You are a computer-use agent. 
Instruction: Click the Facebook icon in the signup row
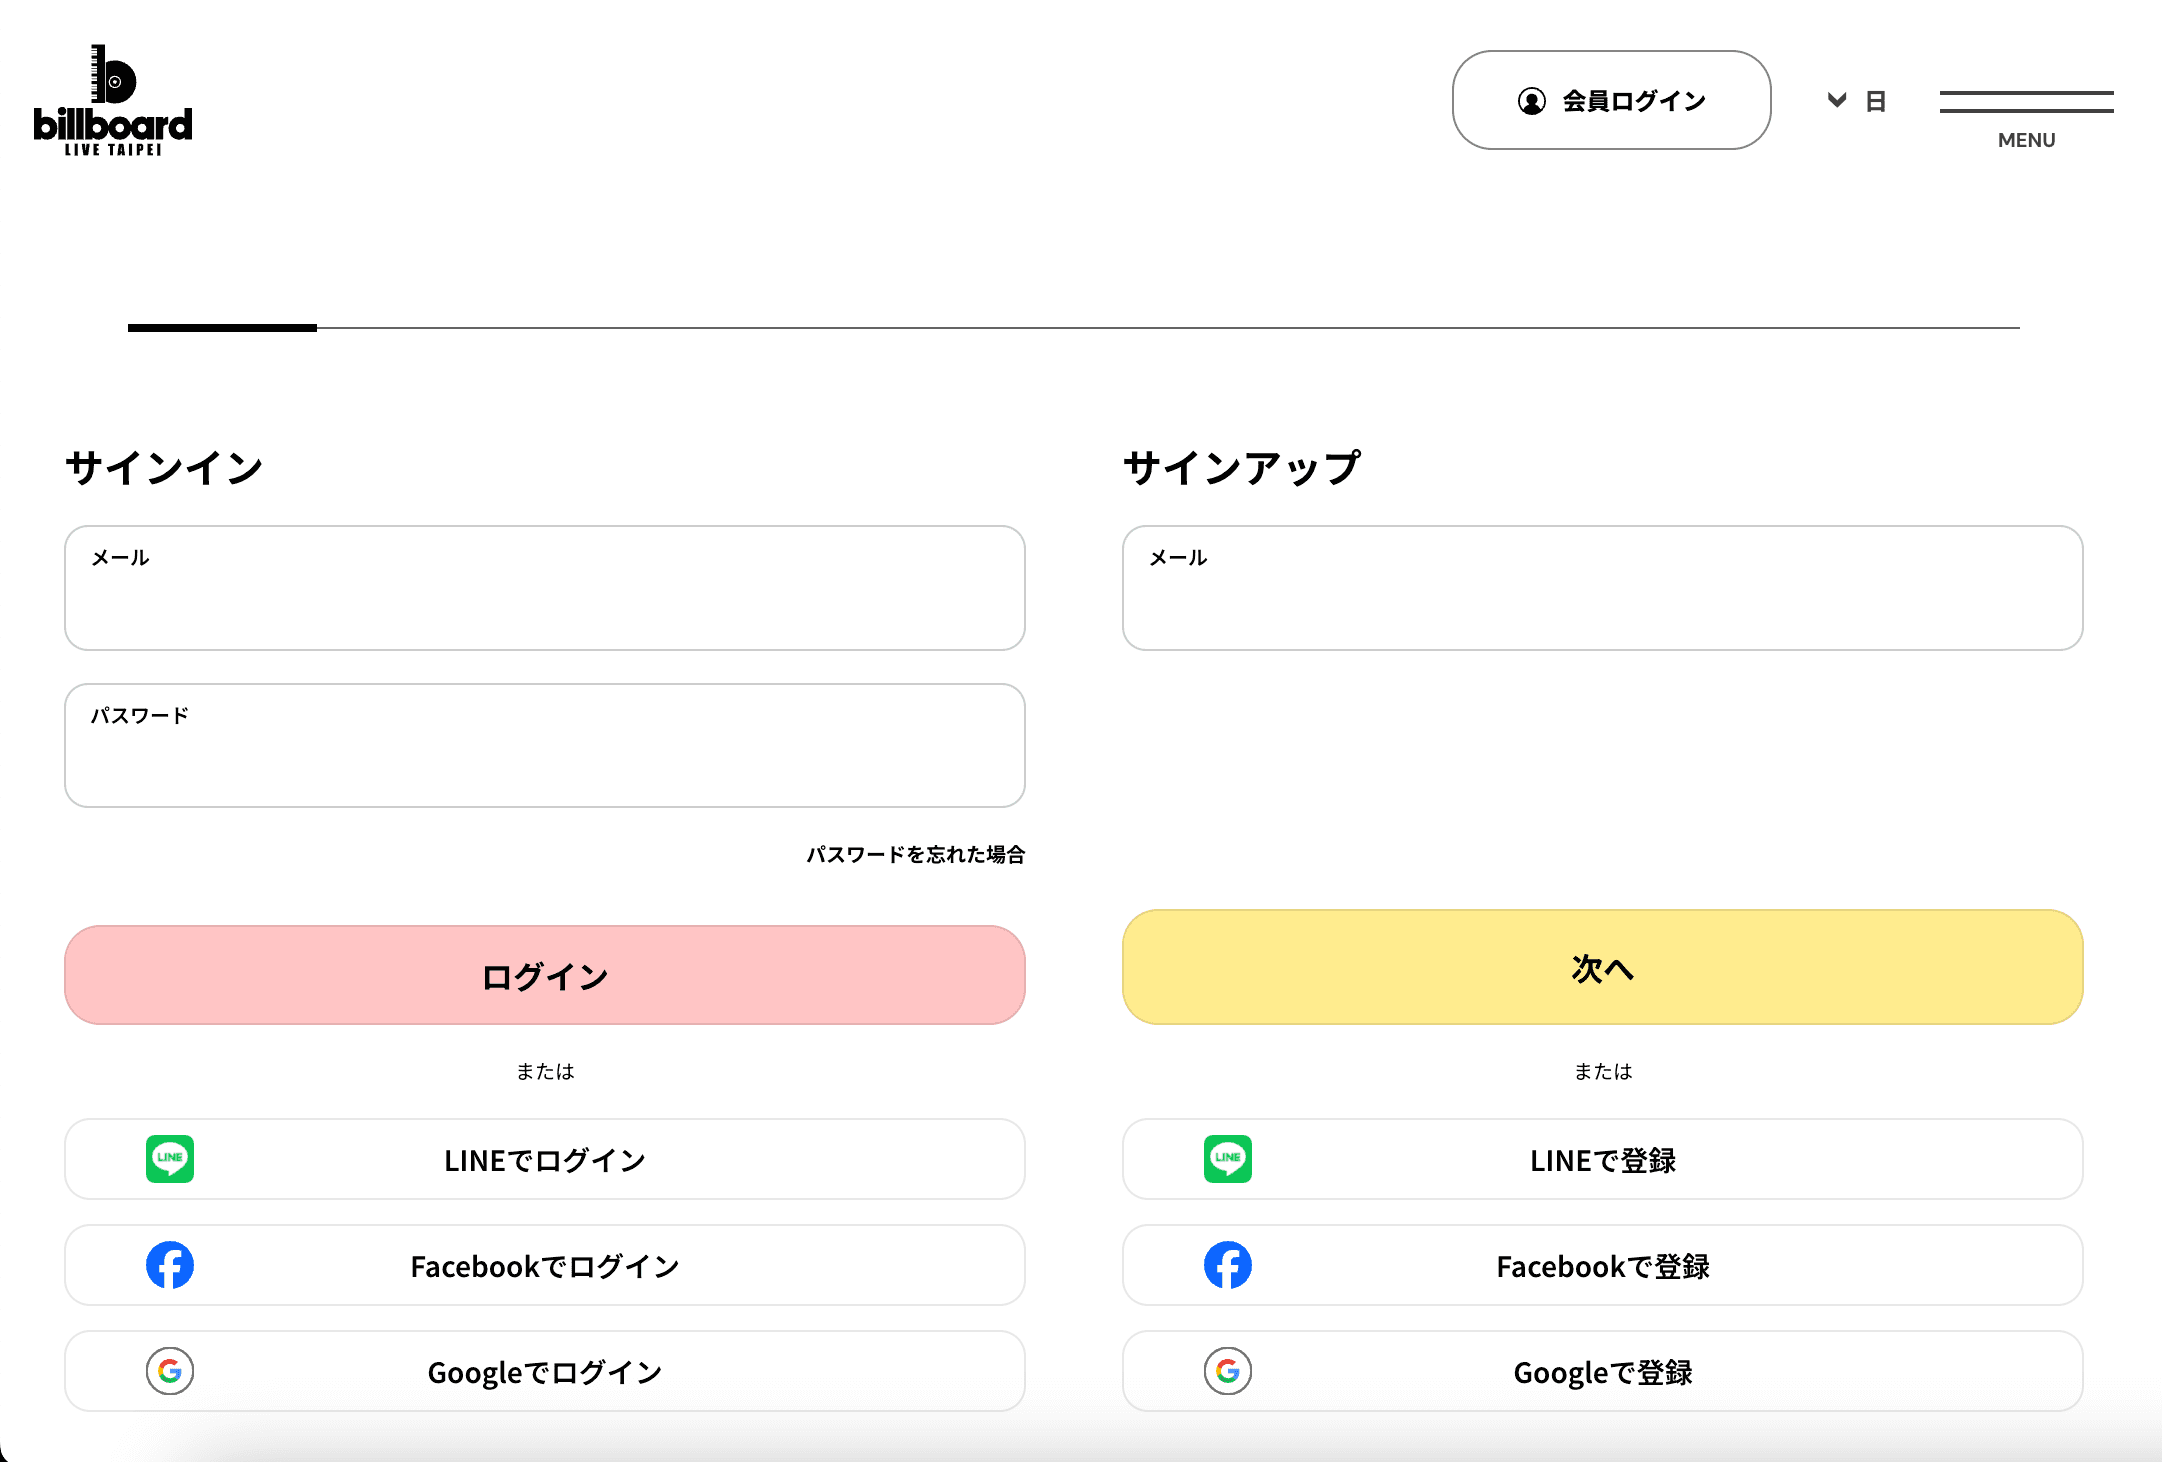pyautogui.click(x=1228, y=1265)
